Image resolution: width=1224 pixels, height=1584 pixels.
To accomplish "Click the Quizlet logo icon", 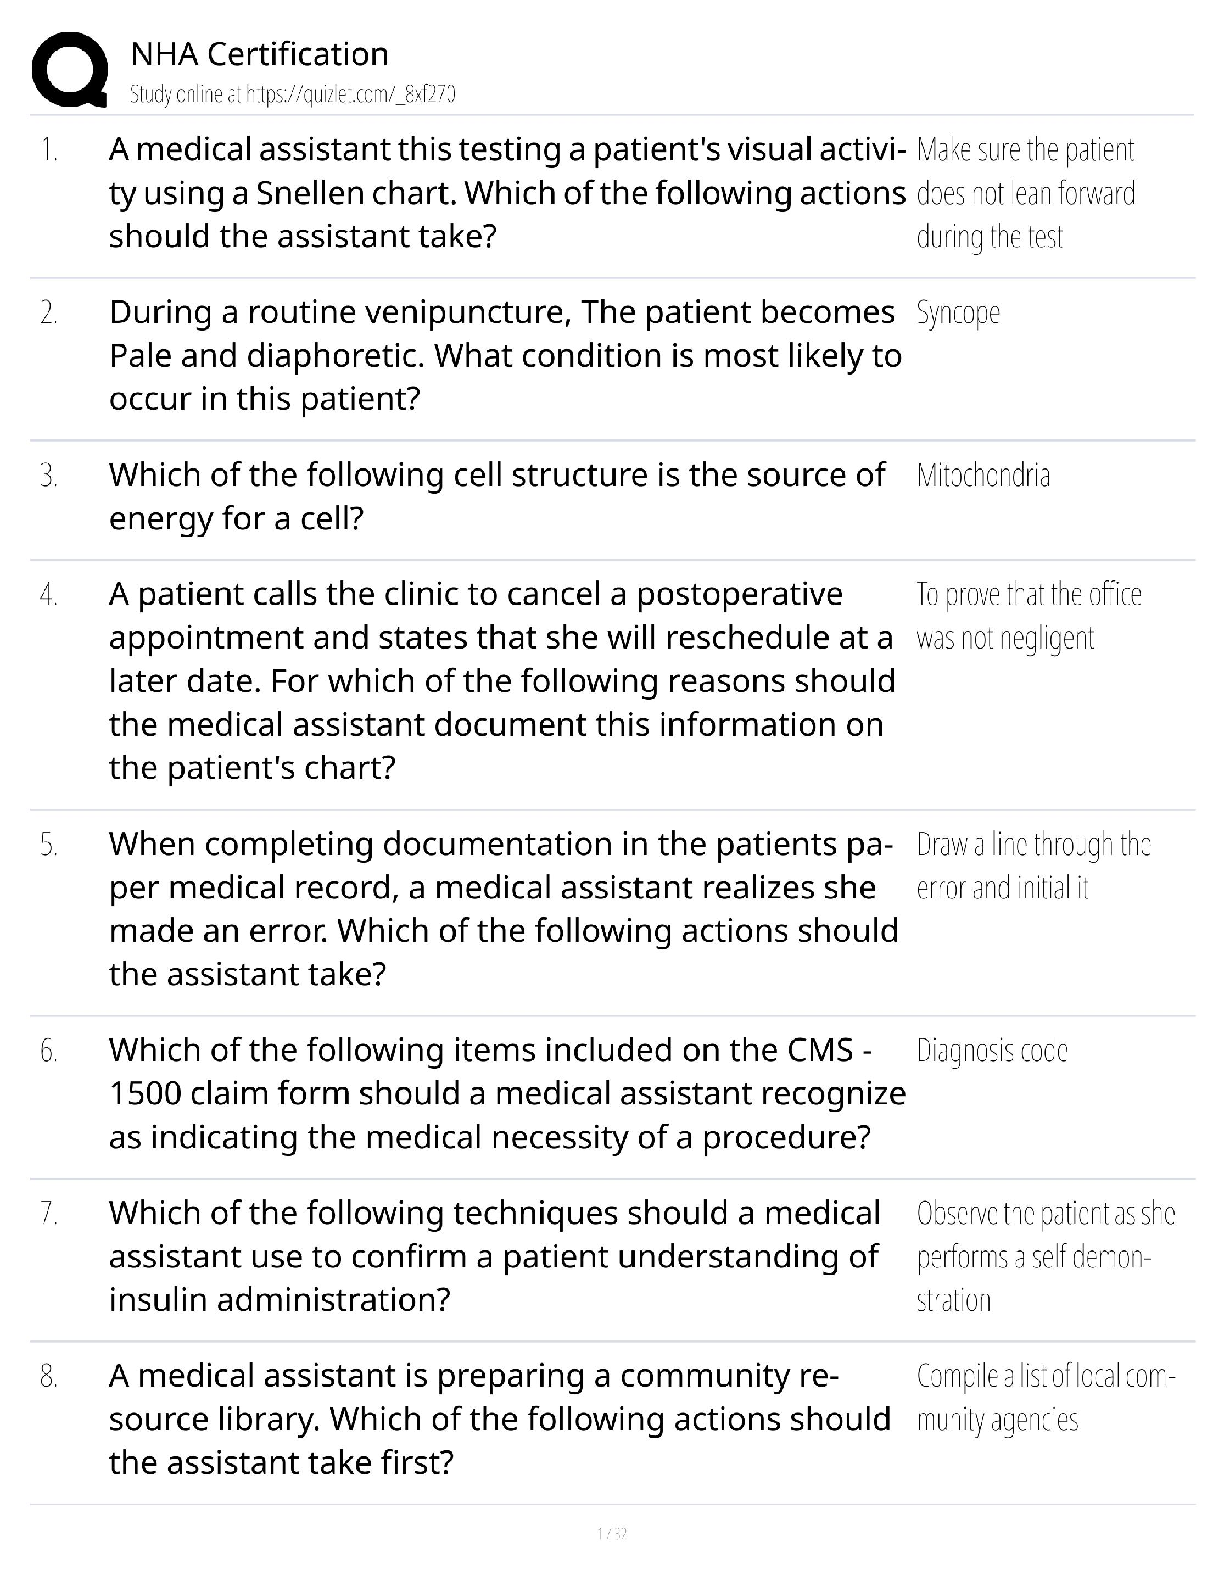I will (69, 70).
